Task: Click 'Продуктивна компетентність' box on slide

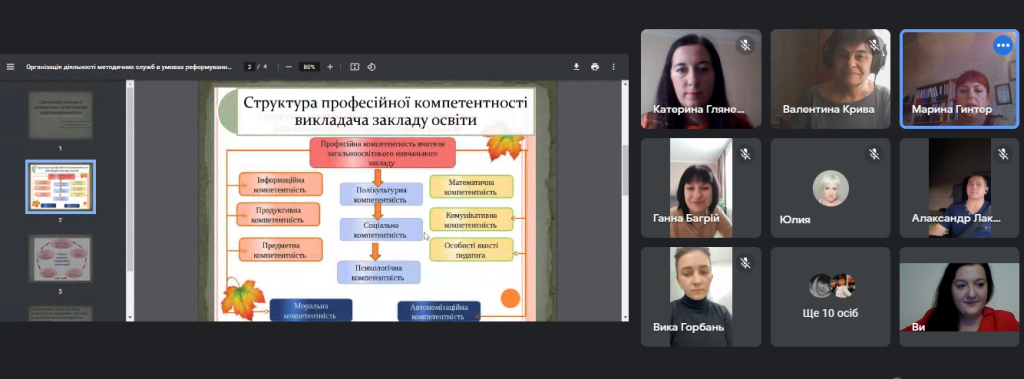Action: pos(278,214)
